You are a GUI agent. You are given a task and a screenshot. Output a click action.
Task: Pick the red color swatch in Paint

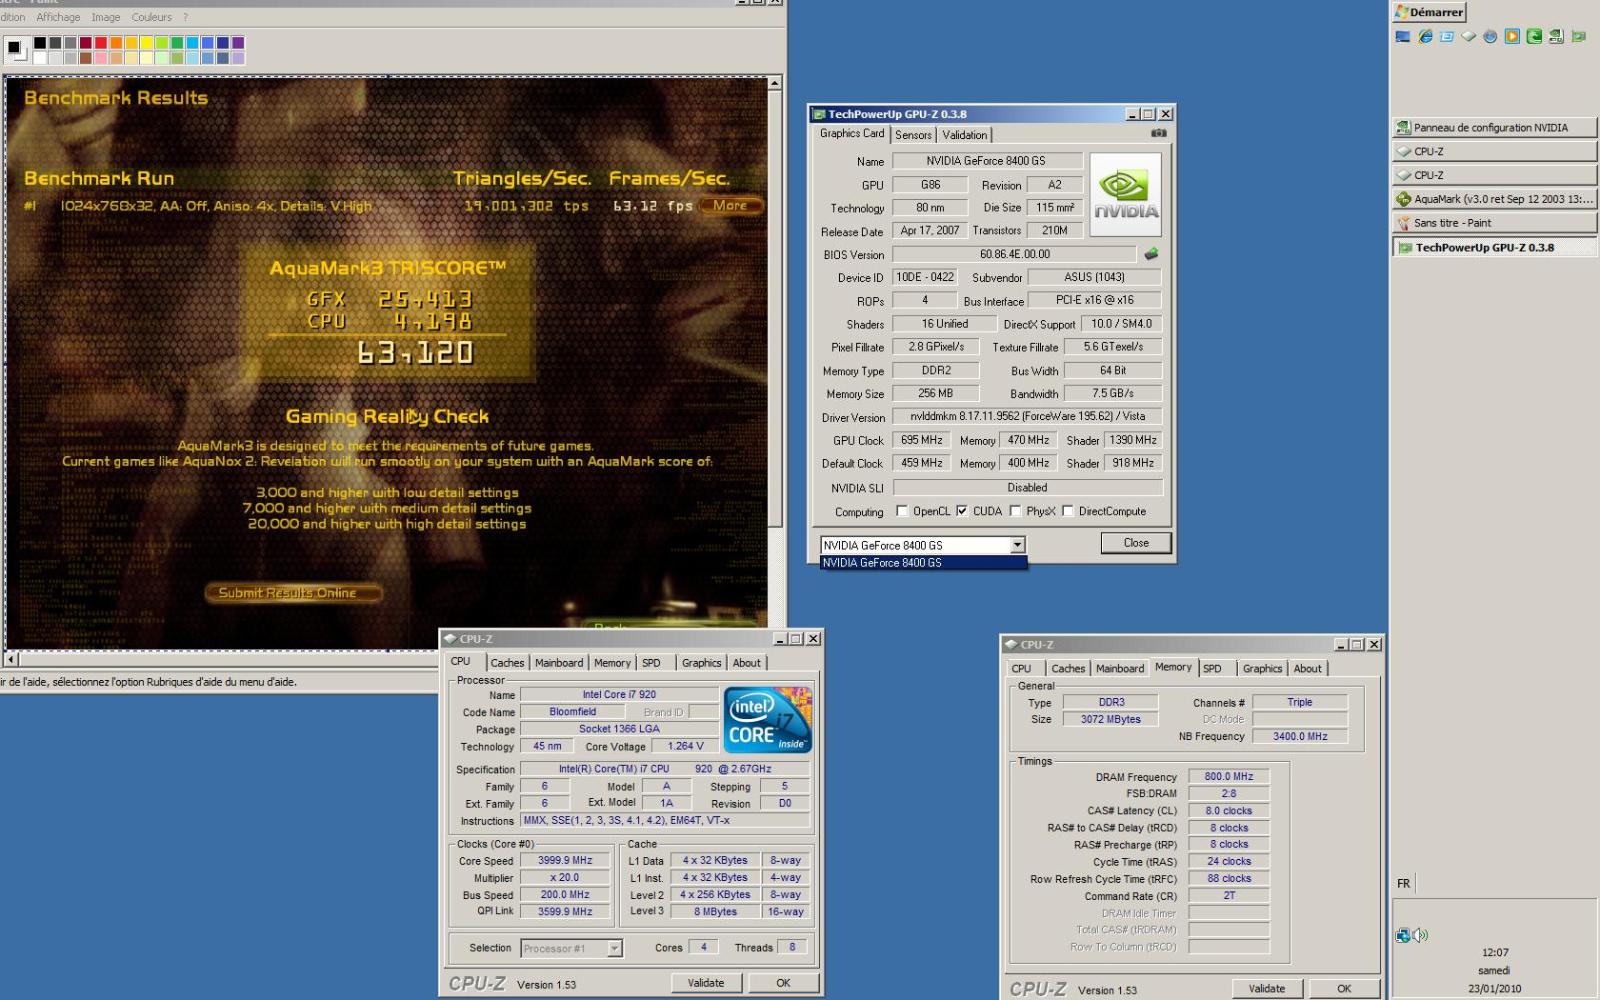point(101,43)
